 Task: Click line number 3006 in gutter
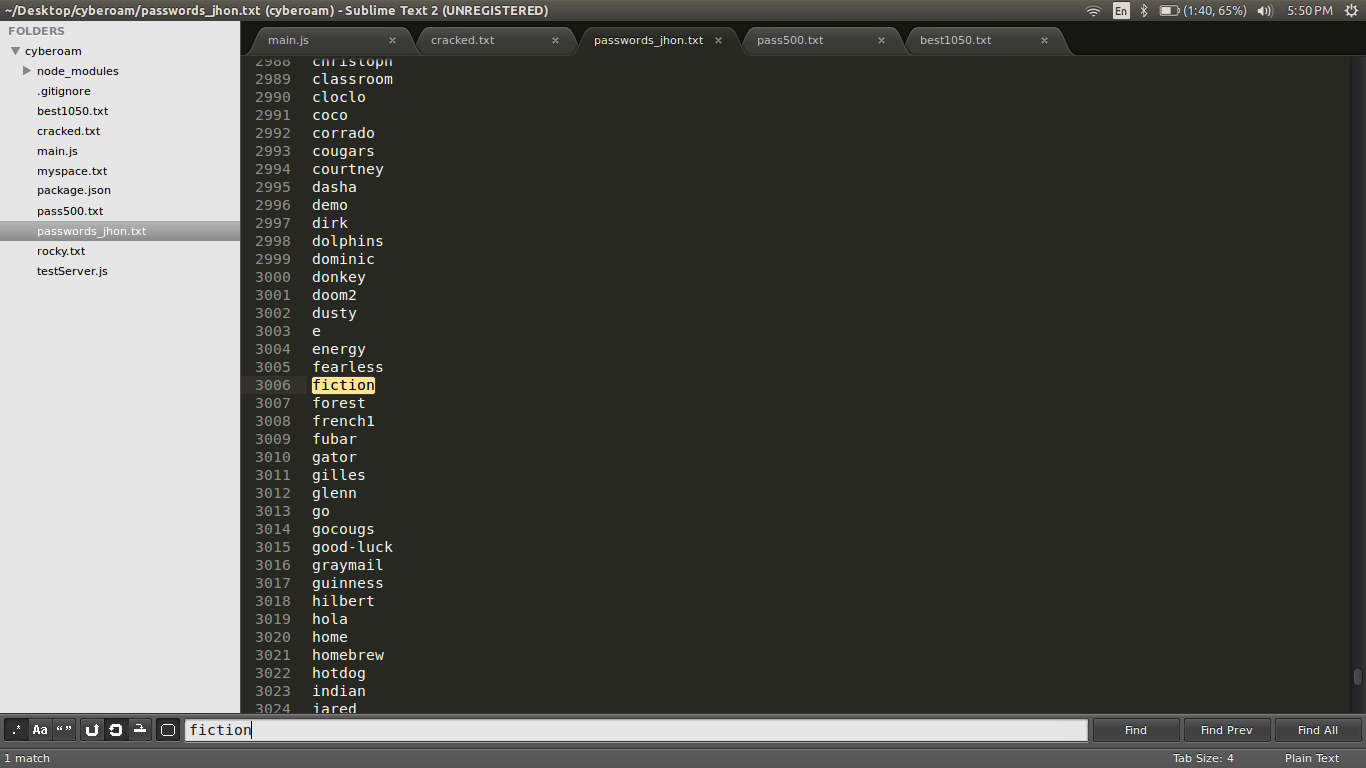273,385
